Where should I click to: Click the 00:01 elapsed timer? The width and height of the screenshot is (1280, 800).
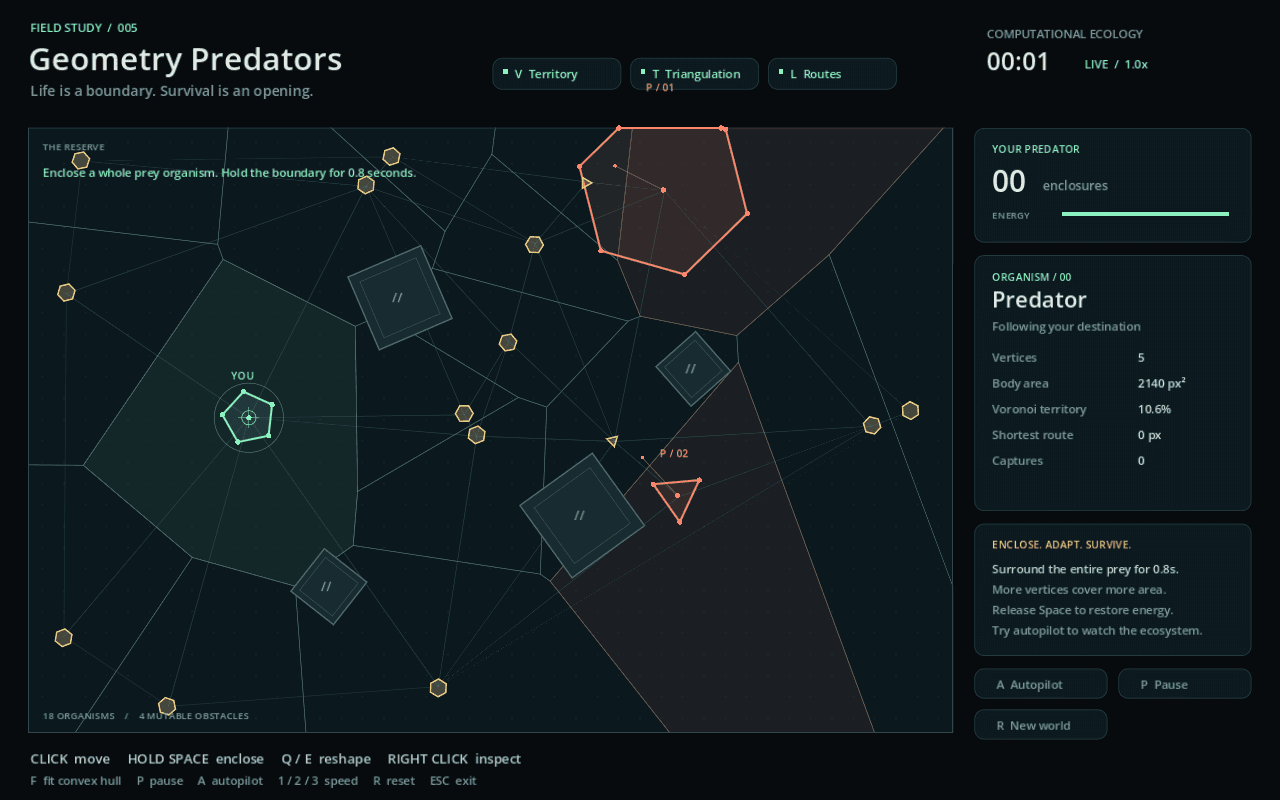tap(1018, 62)
